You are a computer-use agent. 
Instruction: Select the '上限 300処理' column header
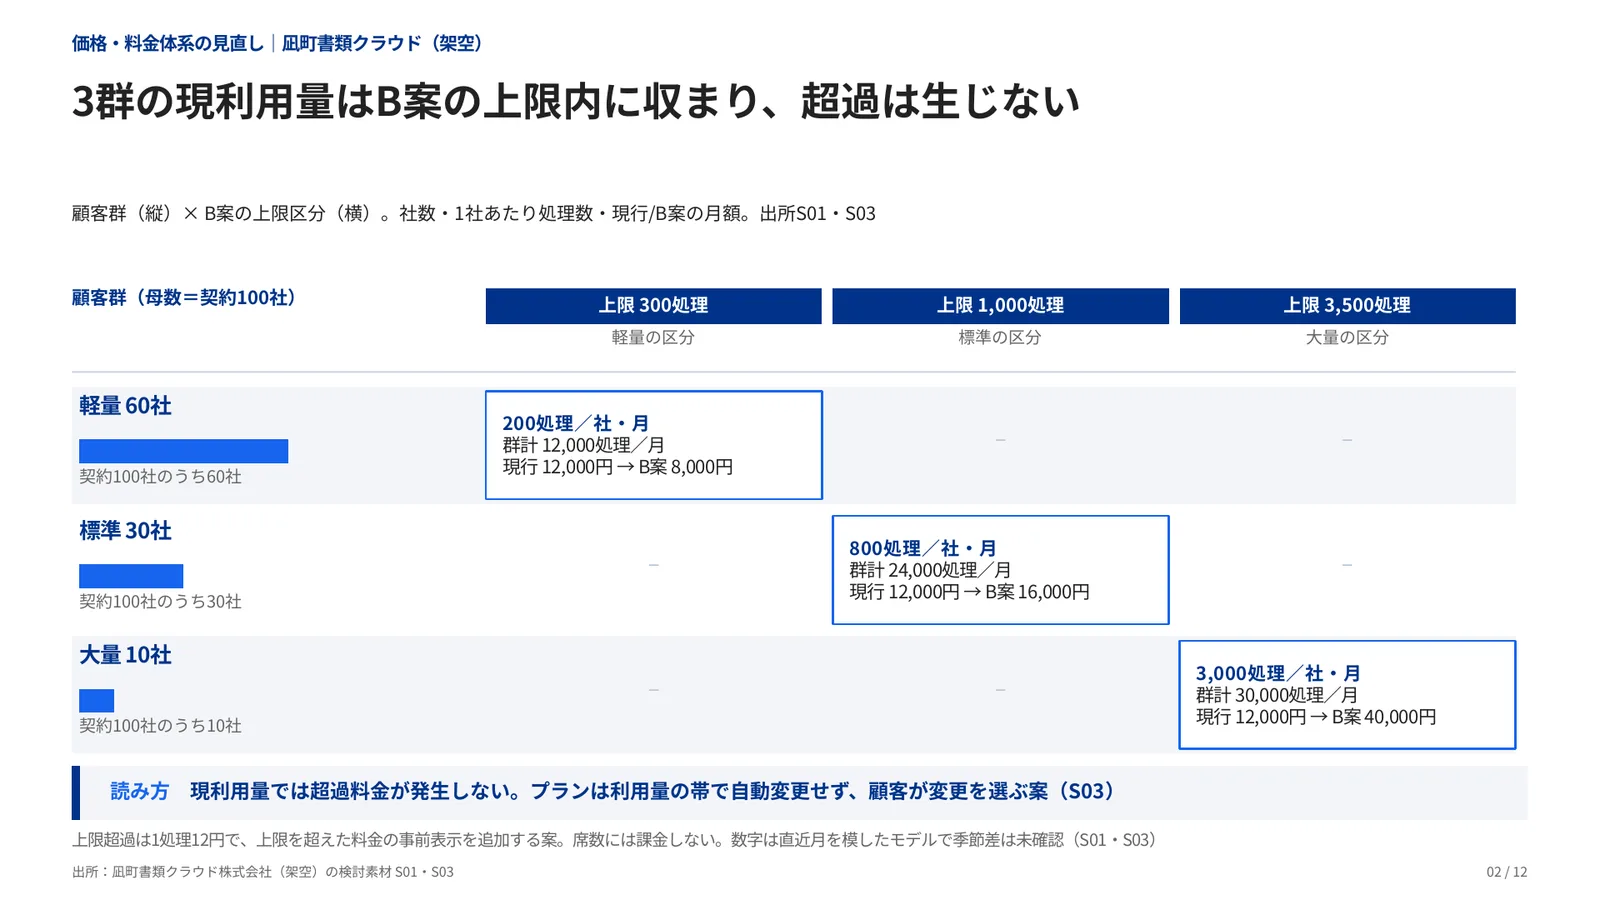(653, 305)
